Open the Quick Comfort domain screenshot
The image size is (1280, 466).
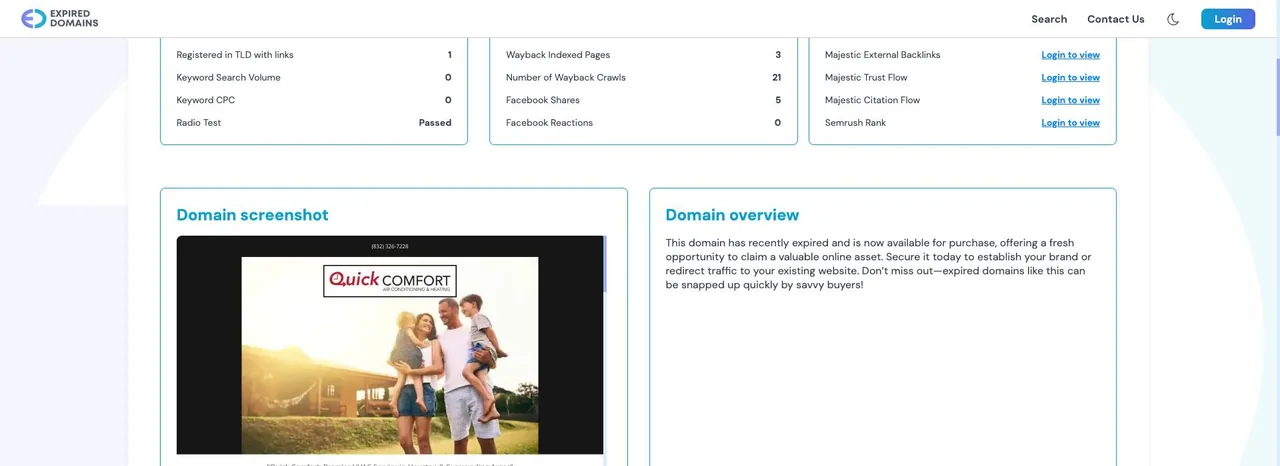(x=390, y=345)
